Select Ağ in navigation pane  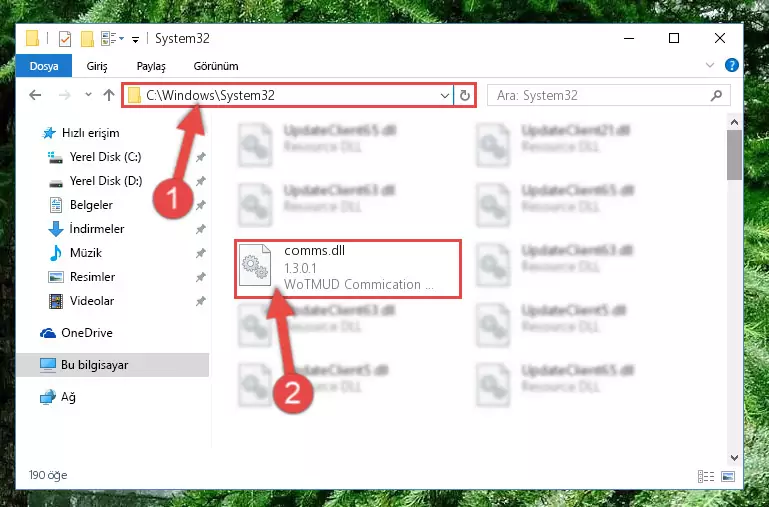(58, 397)
